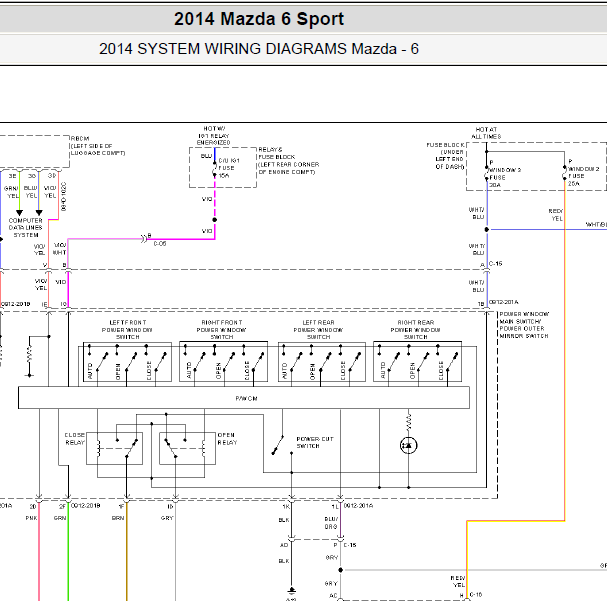607x601 pixels.
Task: Click the "OPEN RELAY" label
Action: [227, 439]
